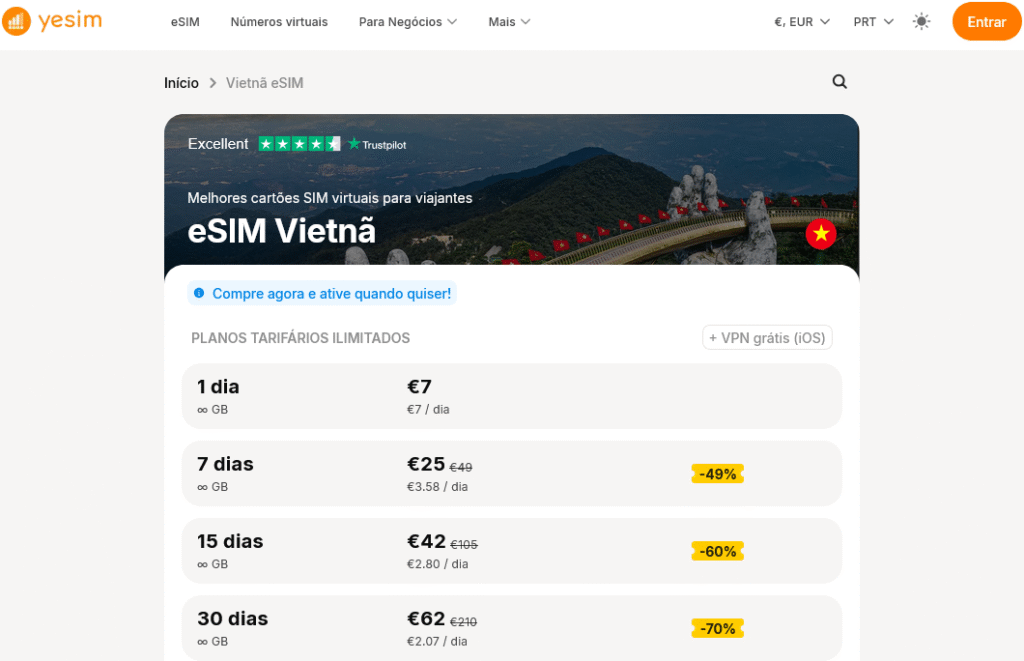Toggle light/dark theme with the sun icon
The height and width of the screenshot is (661, 1024).
[921, 21]
